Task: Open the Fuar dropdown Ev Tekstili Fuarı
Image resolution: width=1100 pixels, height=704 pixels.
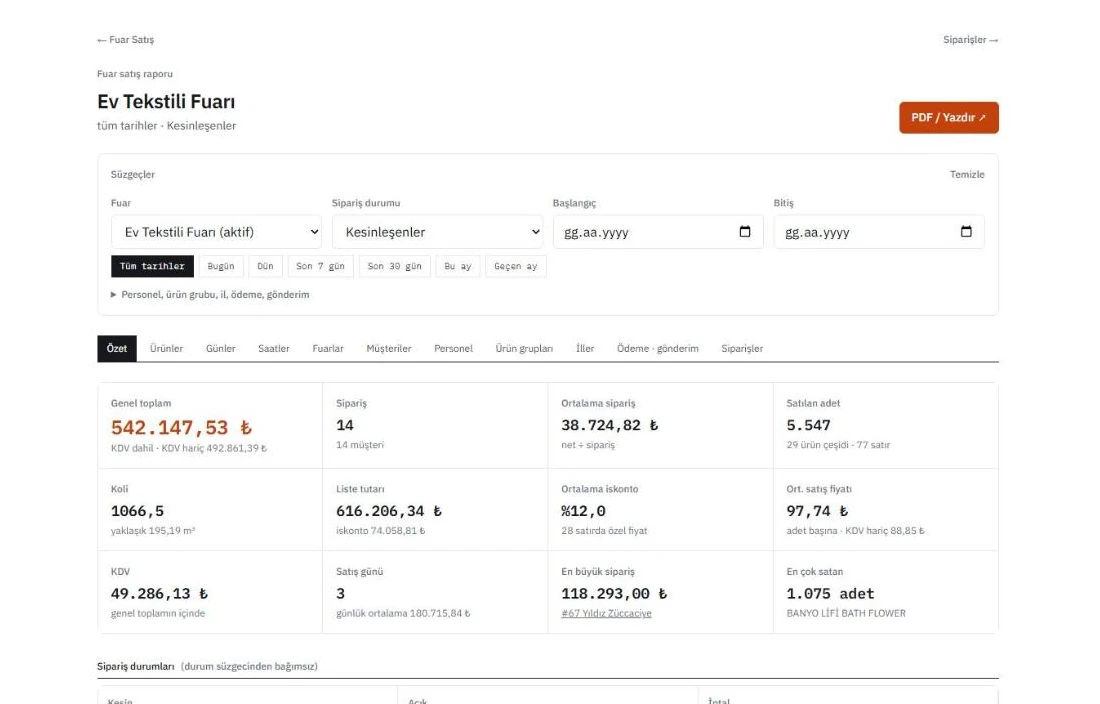Action: pyautogui.click(x=216, y=232)
